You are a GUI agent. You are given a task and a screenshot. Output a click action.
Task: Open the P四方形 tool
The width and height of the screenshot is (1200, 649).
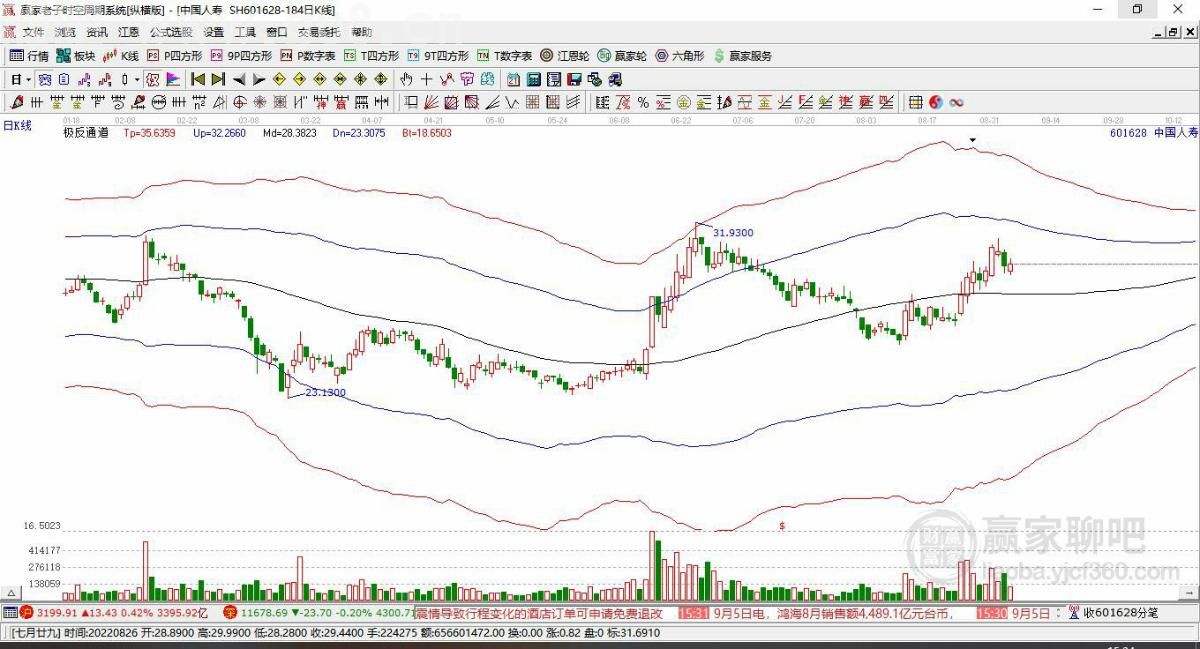pyautogui.click(x=175, y=56)
